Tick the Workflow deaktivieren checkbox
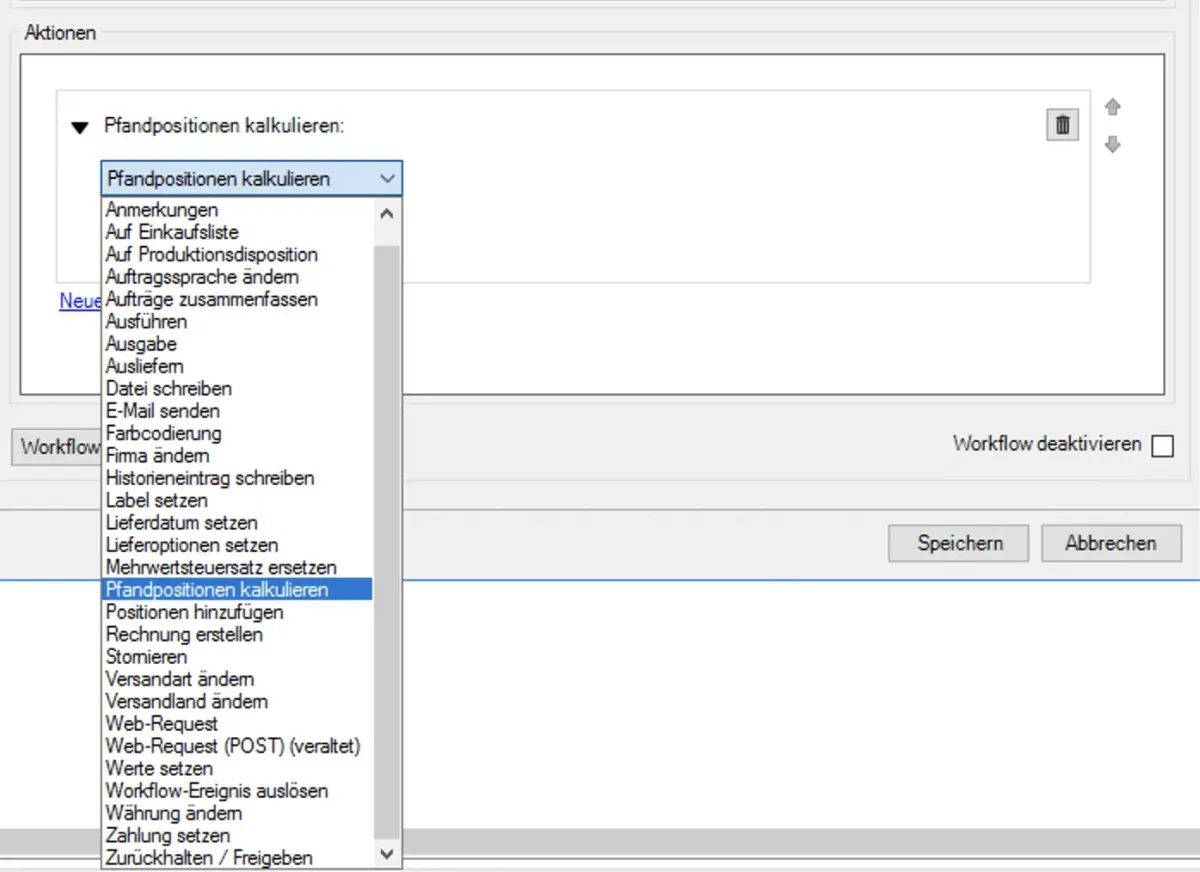The width and height of the screenshot is (1200, 872). (x=1162, y=446)
